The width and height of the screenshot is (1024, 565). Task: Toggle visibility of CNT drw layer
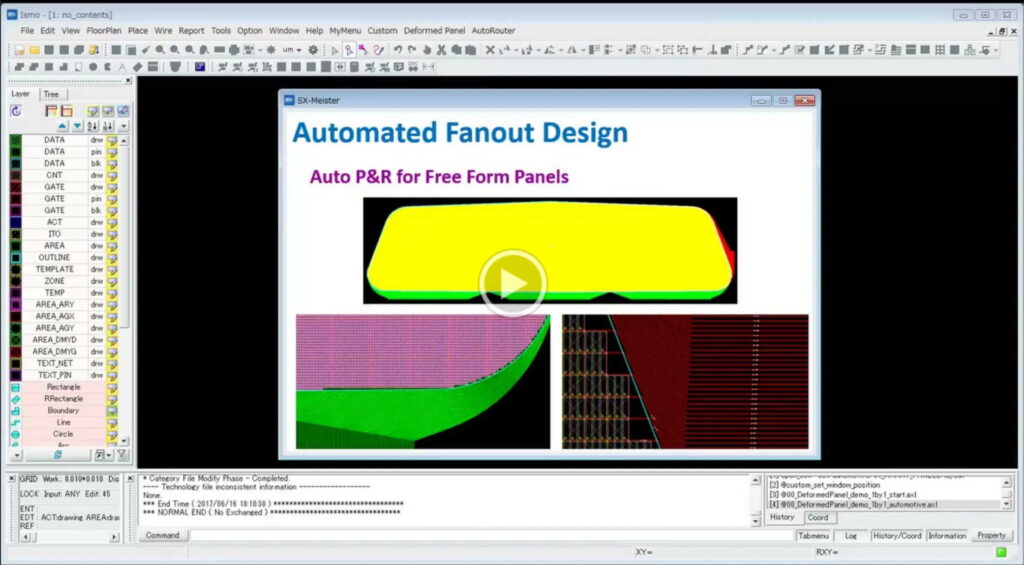pos(112,175)
